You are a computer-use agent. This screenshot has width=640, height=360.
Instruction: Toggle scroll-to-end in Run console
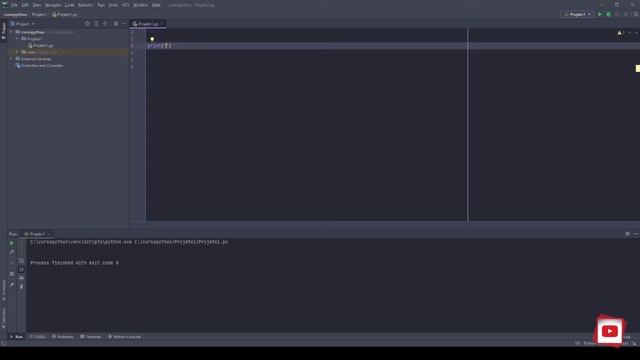22,269
